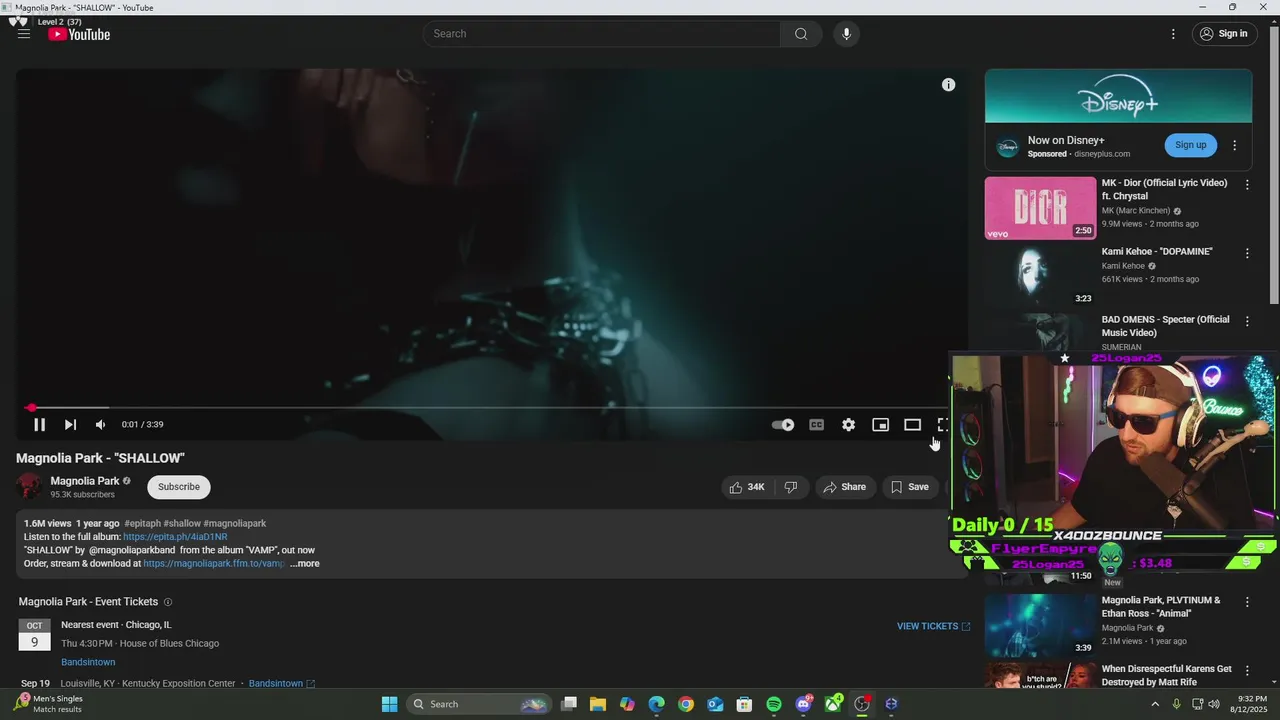1280x720 pixels.
Task: Toggle autoplay switch in player
Action: (x=783, y=425)
